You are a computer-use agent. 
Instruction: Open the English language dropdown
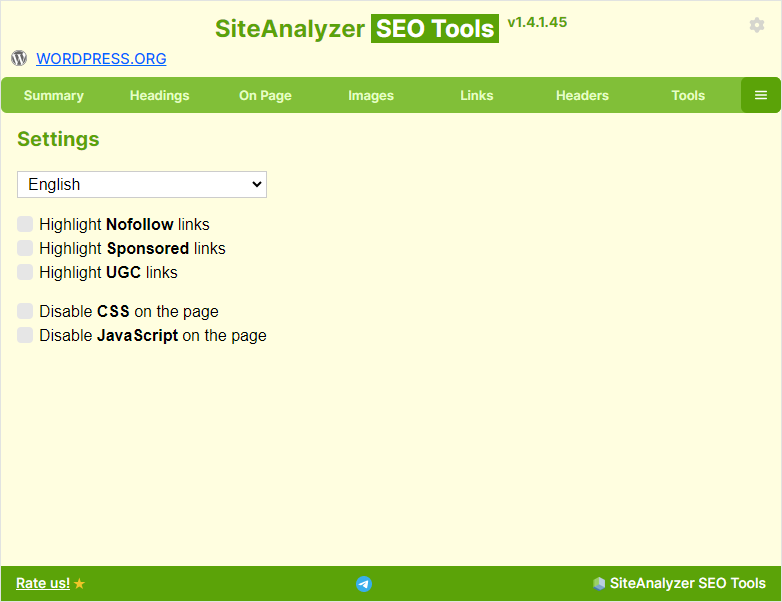pos(142,185)
